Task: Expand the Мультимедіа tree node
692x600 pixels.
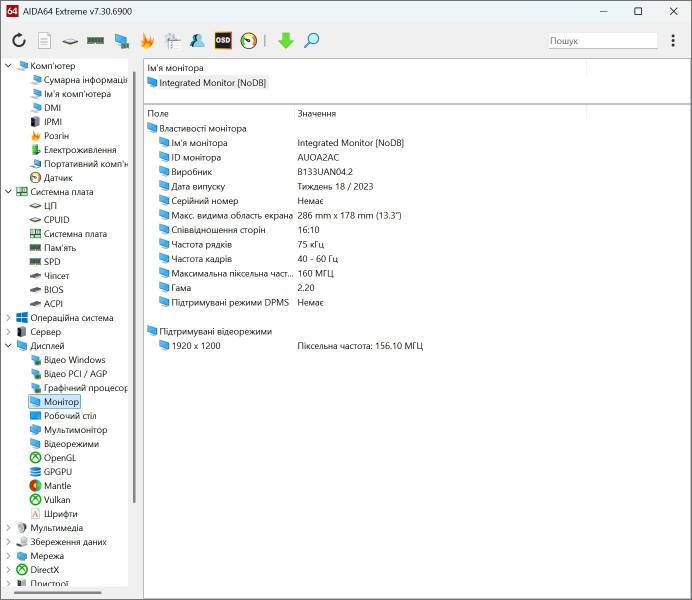Action: (x=8, y=528)
